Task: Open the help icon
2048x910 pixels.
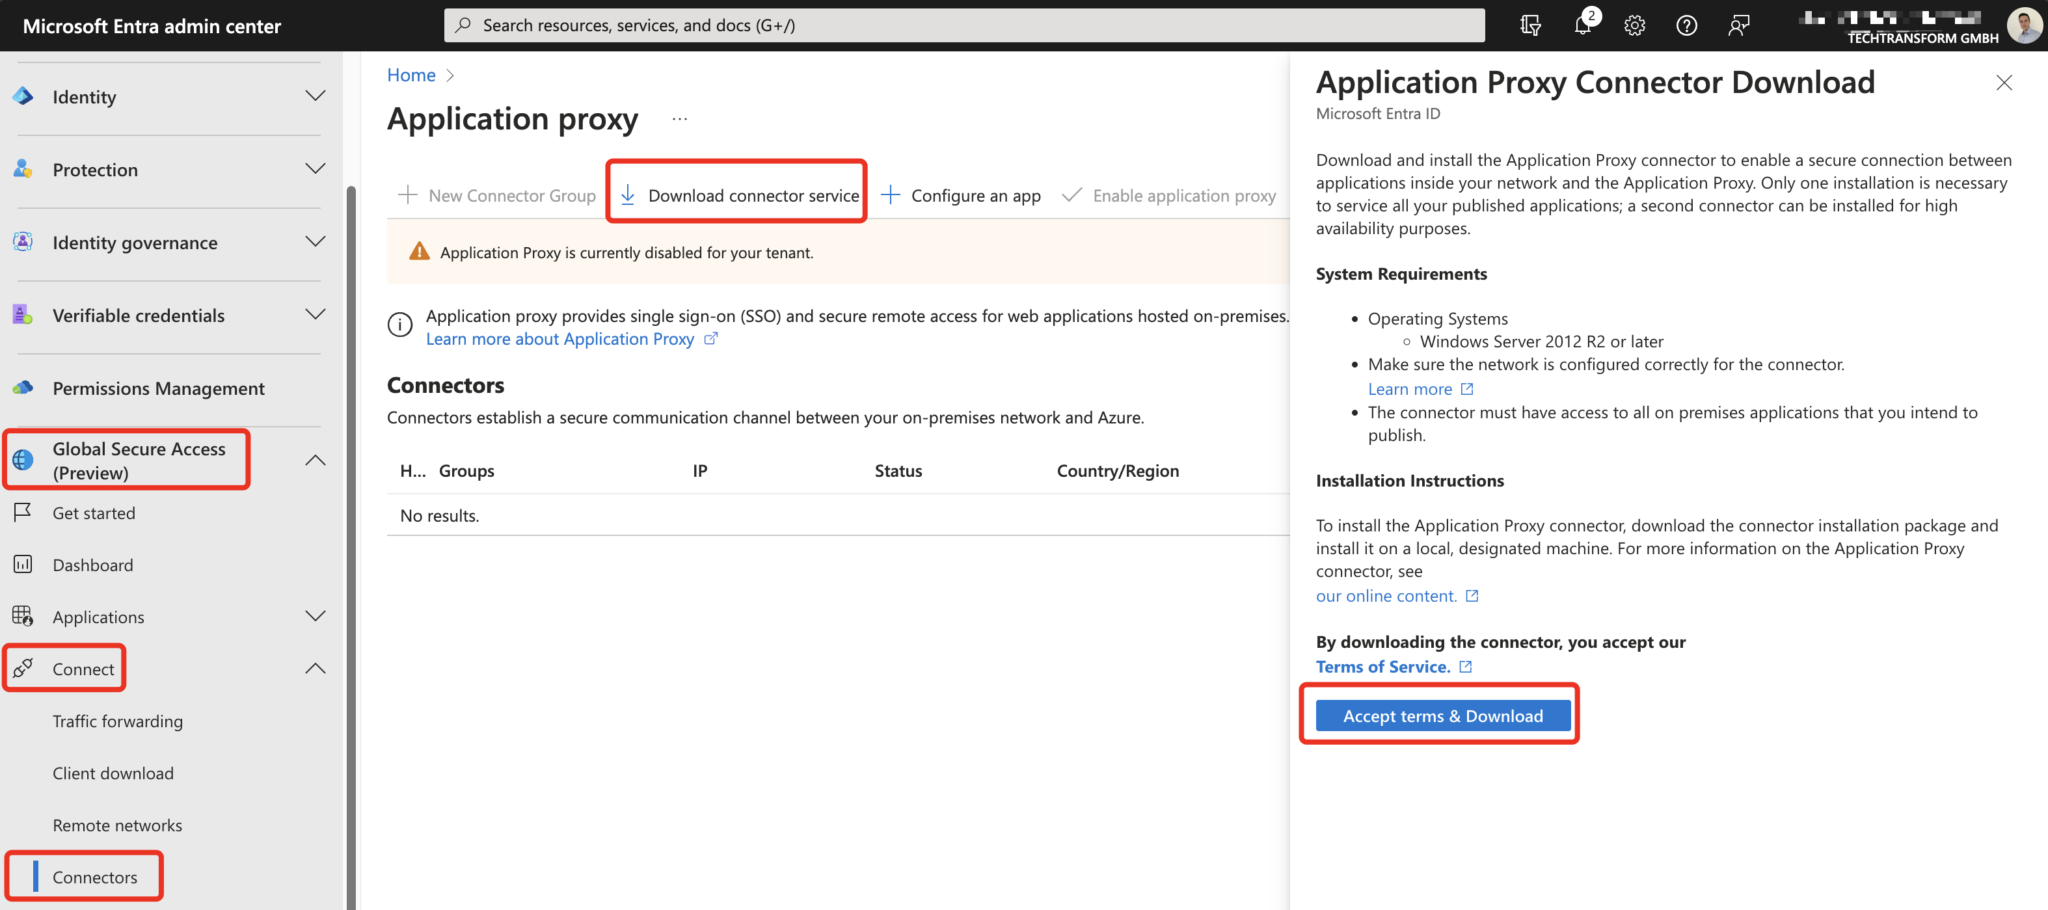Action: click(x=1686, y=25)
